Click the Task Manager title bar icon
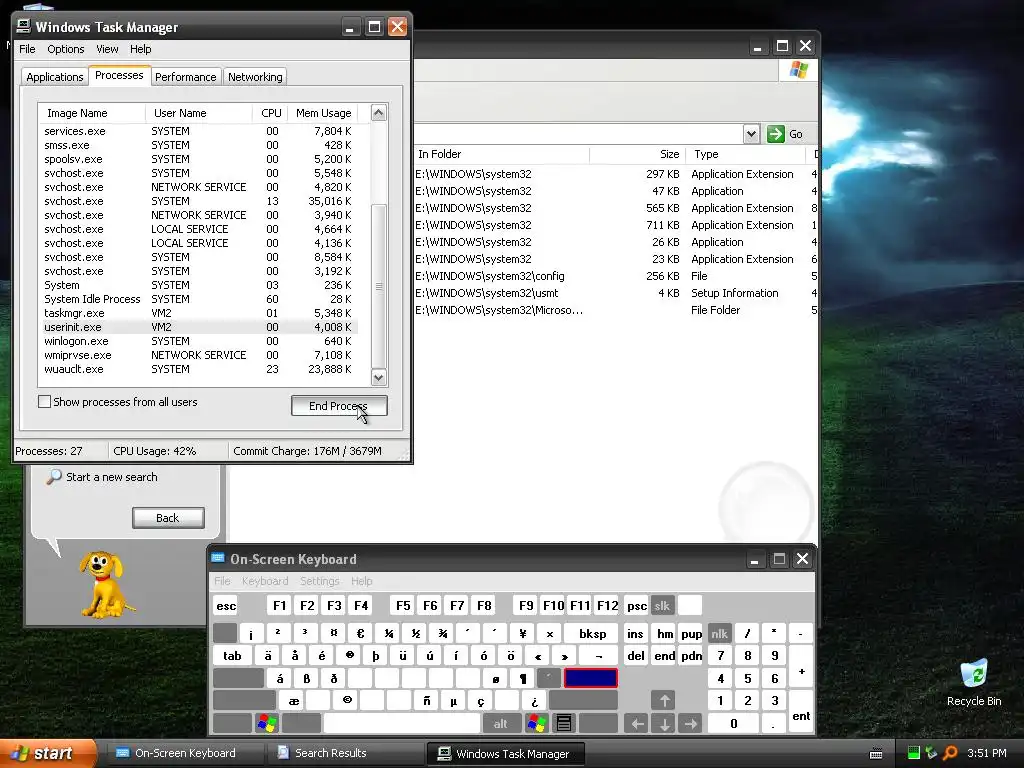The width and height of the screenshot is (1024, 768). coord(24,26)
